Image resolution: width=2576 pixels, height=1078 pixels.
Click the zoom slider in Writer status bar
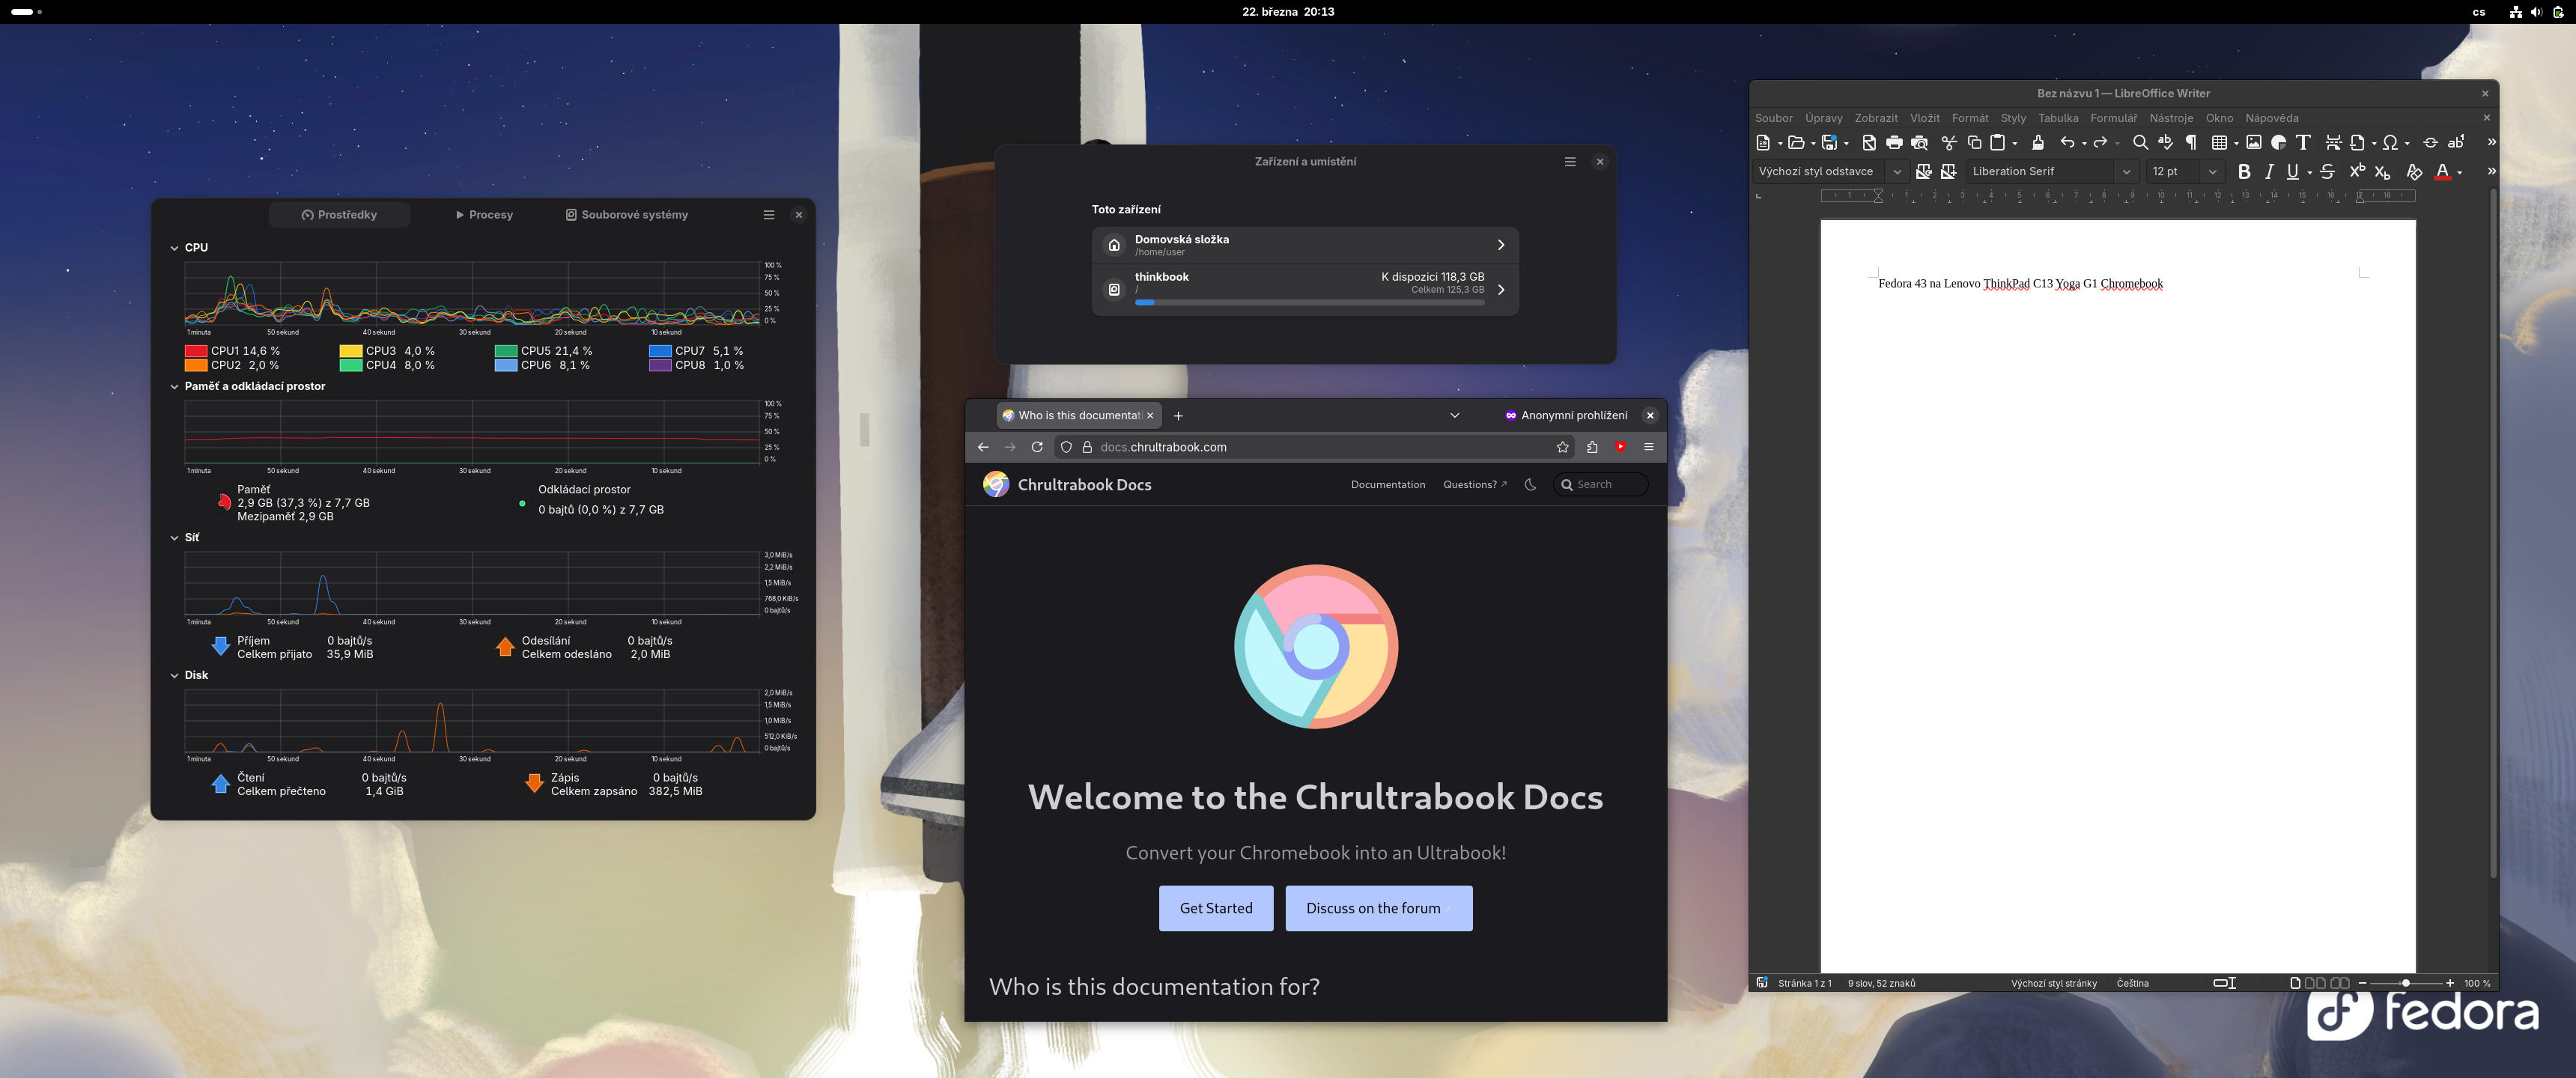[2406, 983]
